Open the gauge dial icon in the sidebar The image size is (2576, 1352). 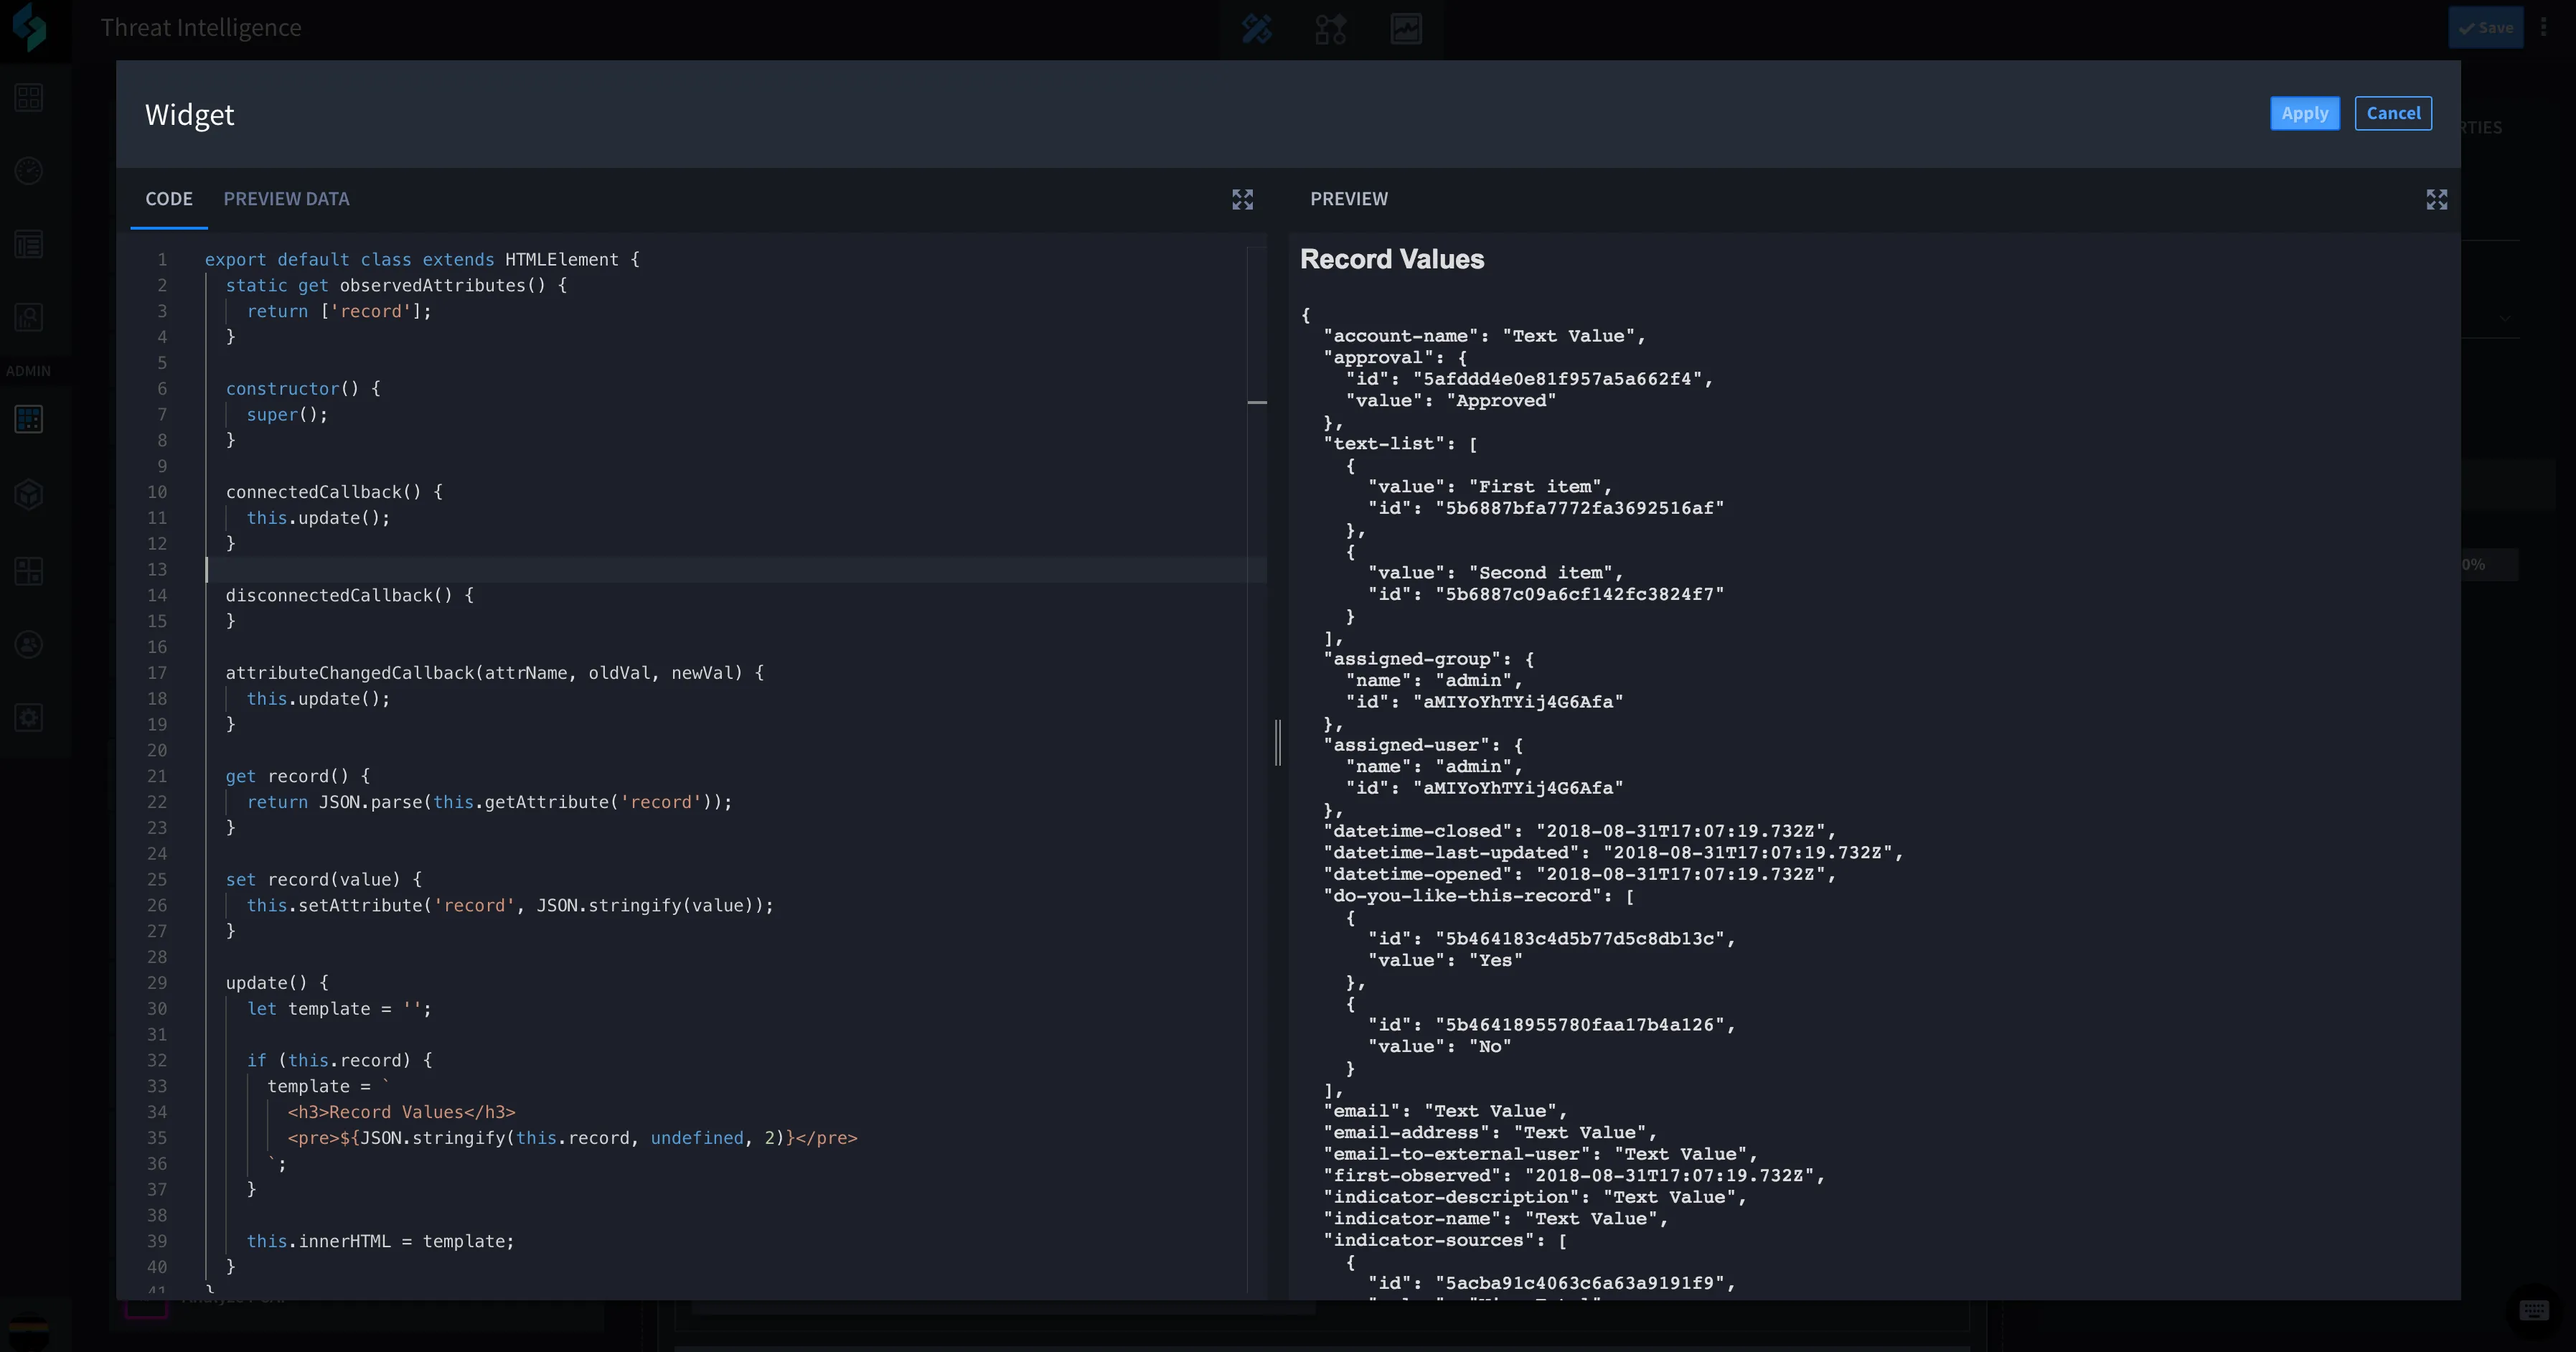pyautogui.click(x=29, y=171)
